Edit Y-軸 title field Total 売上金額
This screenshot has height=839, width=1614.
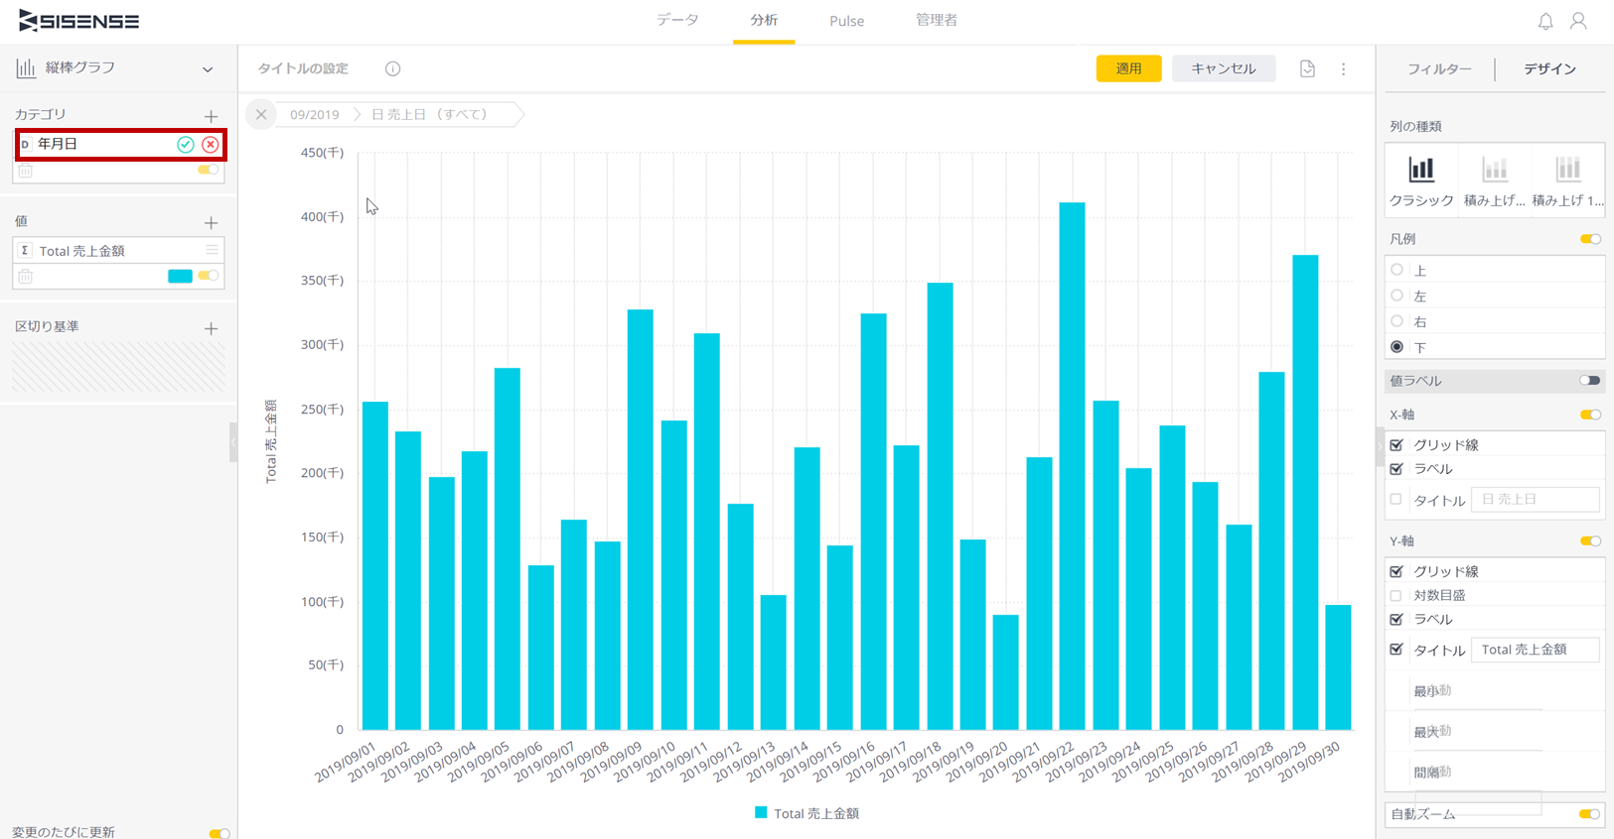coord(1535,650)
